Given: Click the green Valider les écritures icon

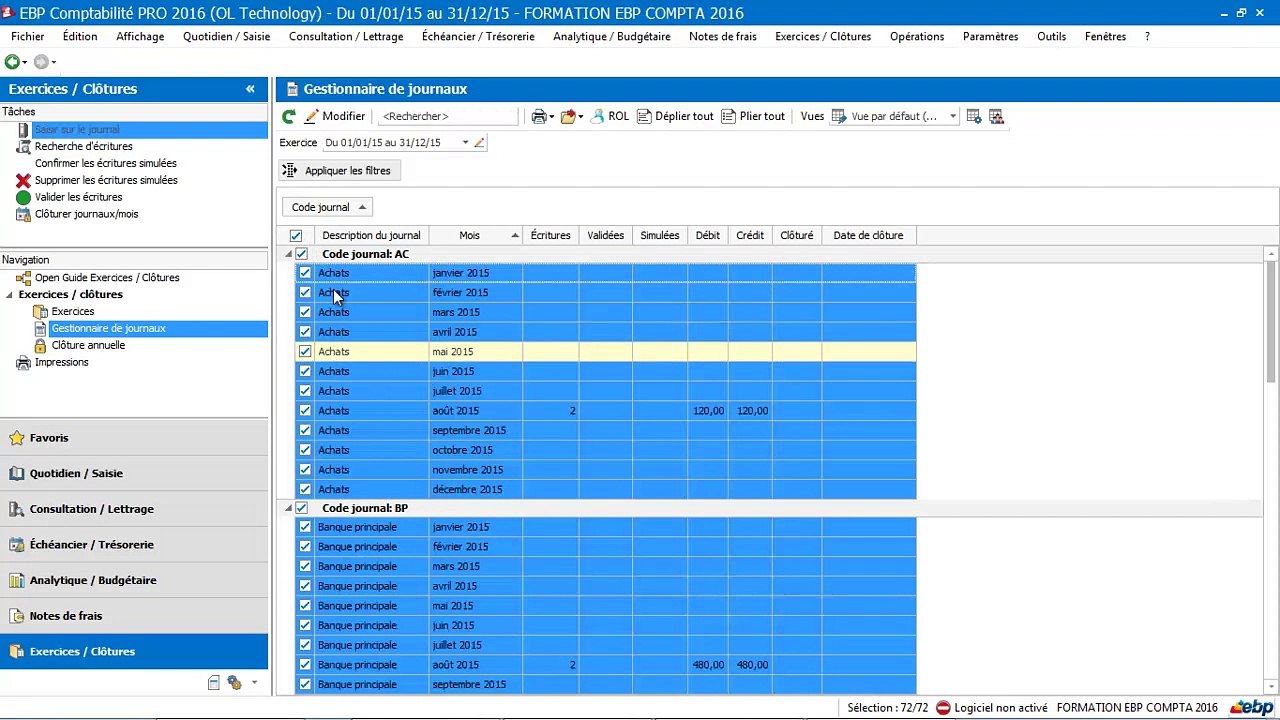Looking at the screenshot, I should 24,197.
